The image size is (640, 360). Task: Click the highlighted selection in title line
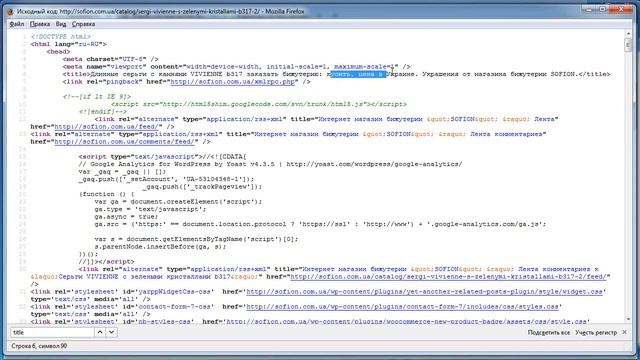pyautogui.click(x=358, y=74)
